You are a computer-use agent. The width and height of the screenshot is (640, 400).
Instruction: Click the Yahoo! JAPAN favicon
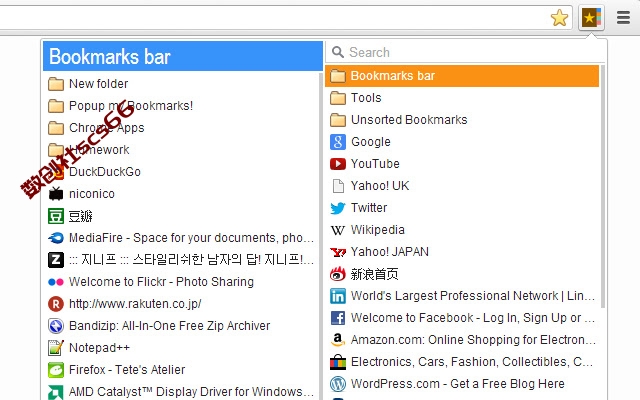pos(338,252)
